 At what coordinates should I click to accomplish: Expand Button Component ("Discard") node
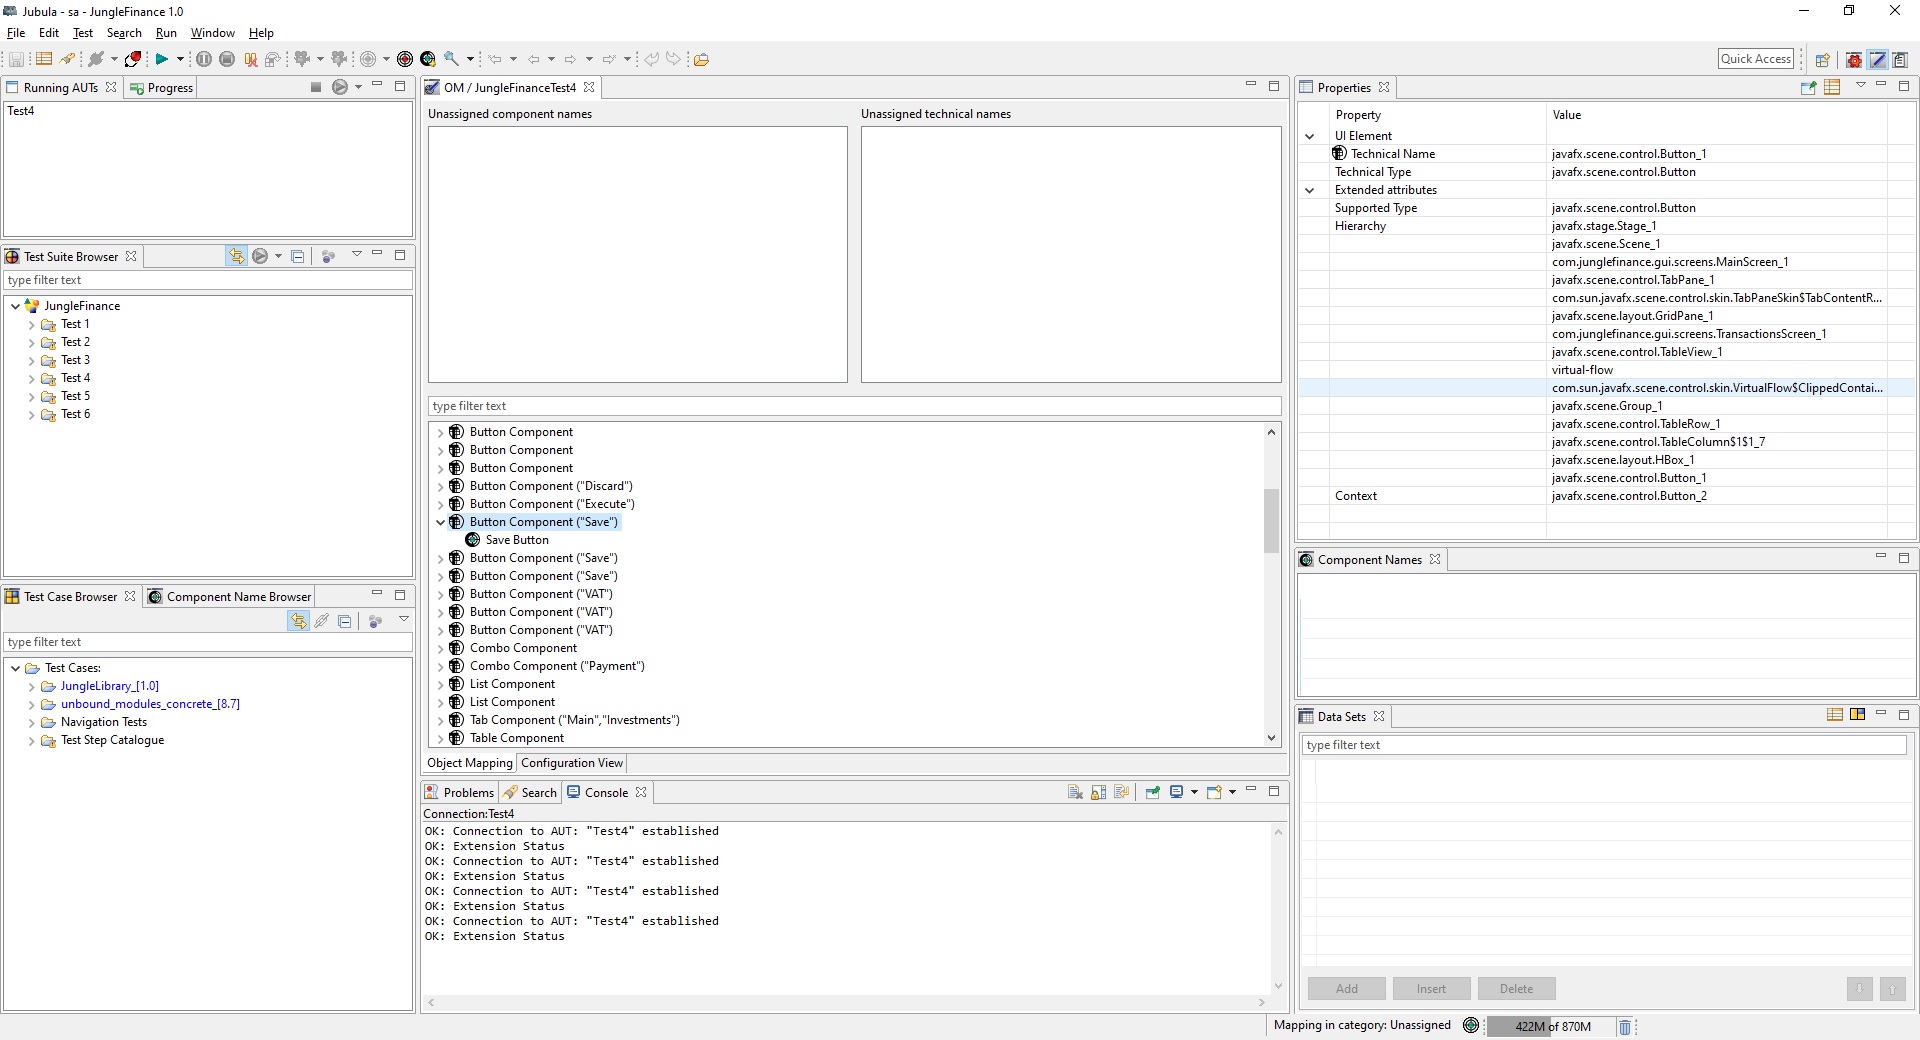440,486
